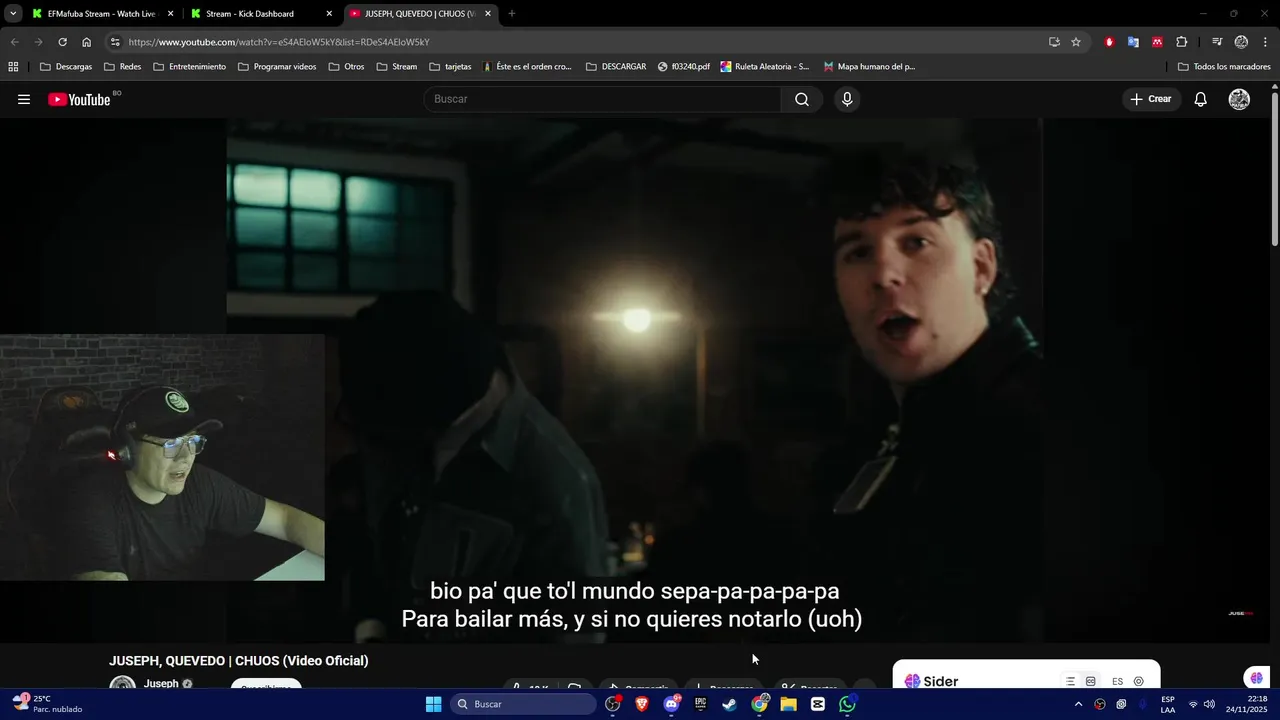
Task: Navigate back with the browser arrow
Action: pos(14,42)
